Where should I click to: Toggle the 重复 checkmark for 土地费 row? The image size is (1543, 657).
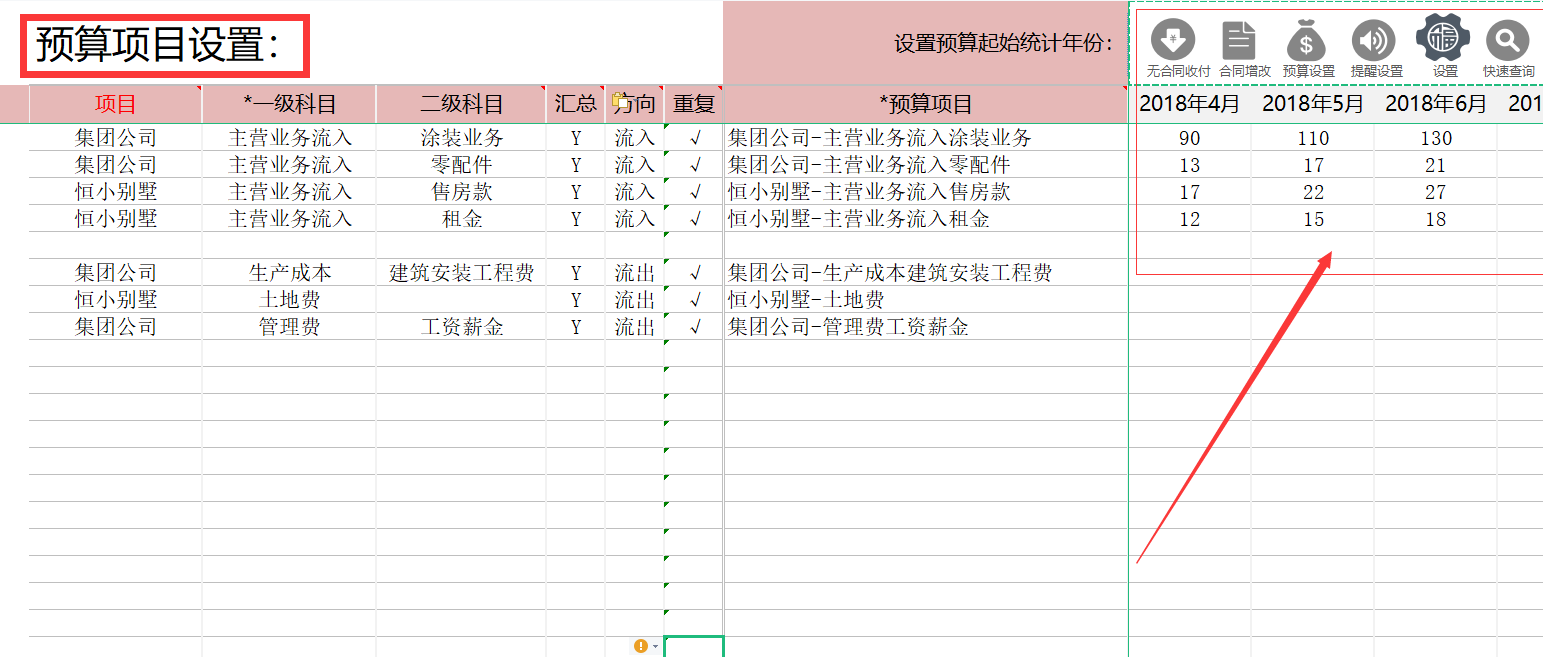pos(693,298)
